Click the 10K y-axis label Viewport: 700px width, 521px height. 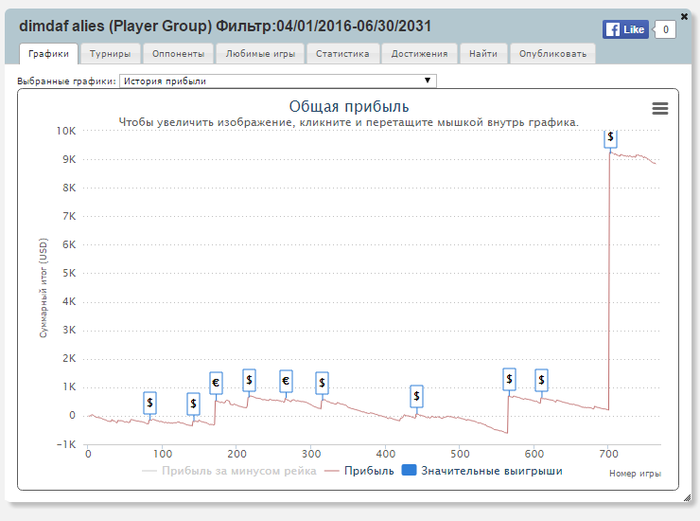pyautogui.click(x=66, y=131)
